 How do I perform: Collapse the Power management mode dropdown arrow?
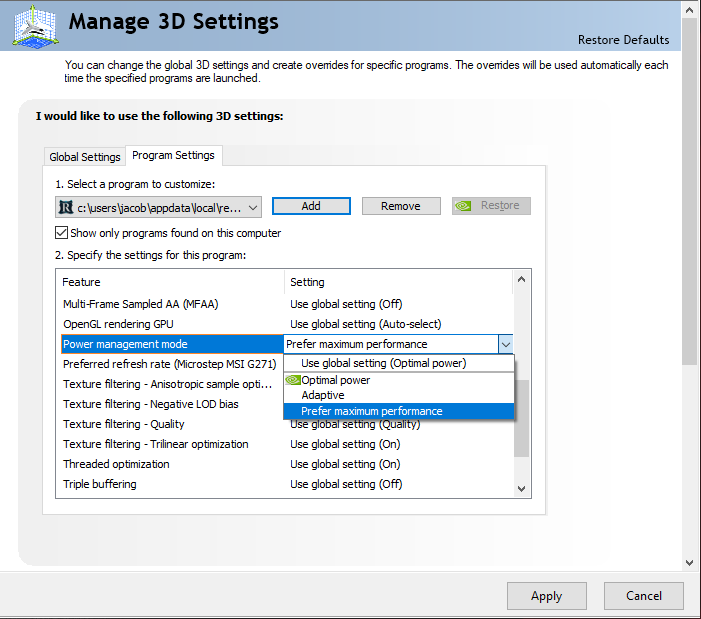click(x=505, y=344)
